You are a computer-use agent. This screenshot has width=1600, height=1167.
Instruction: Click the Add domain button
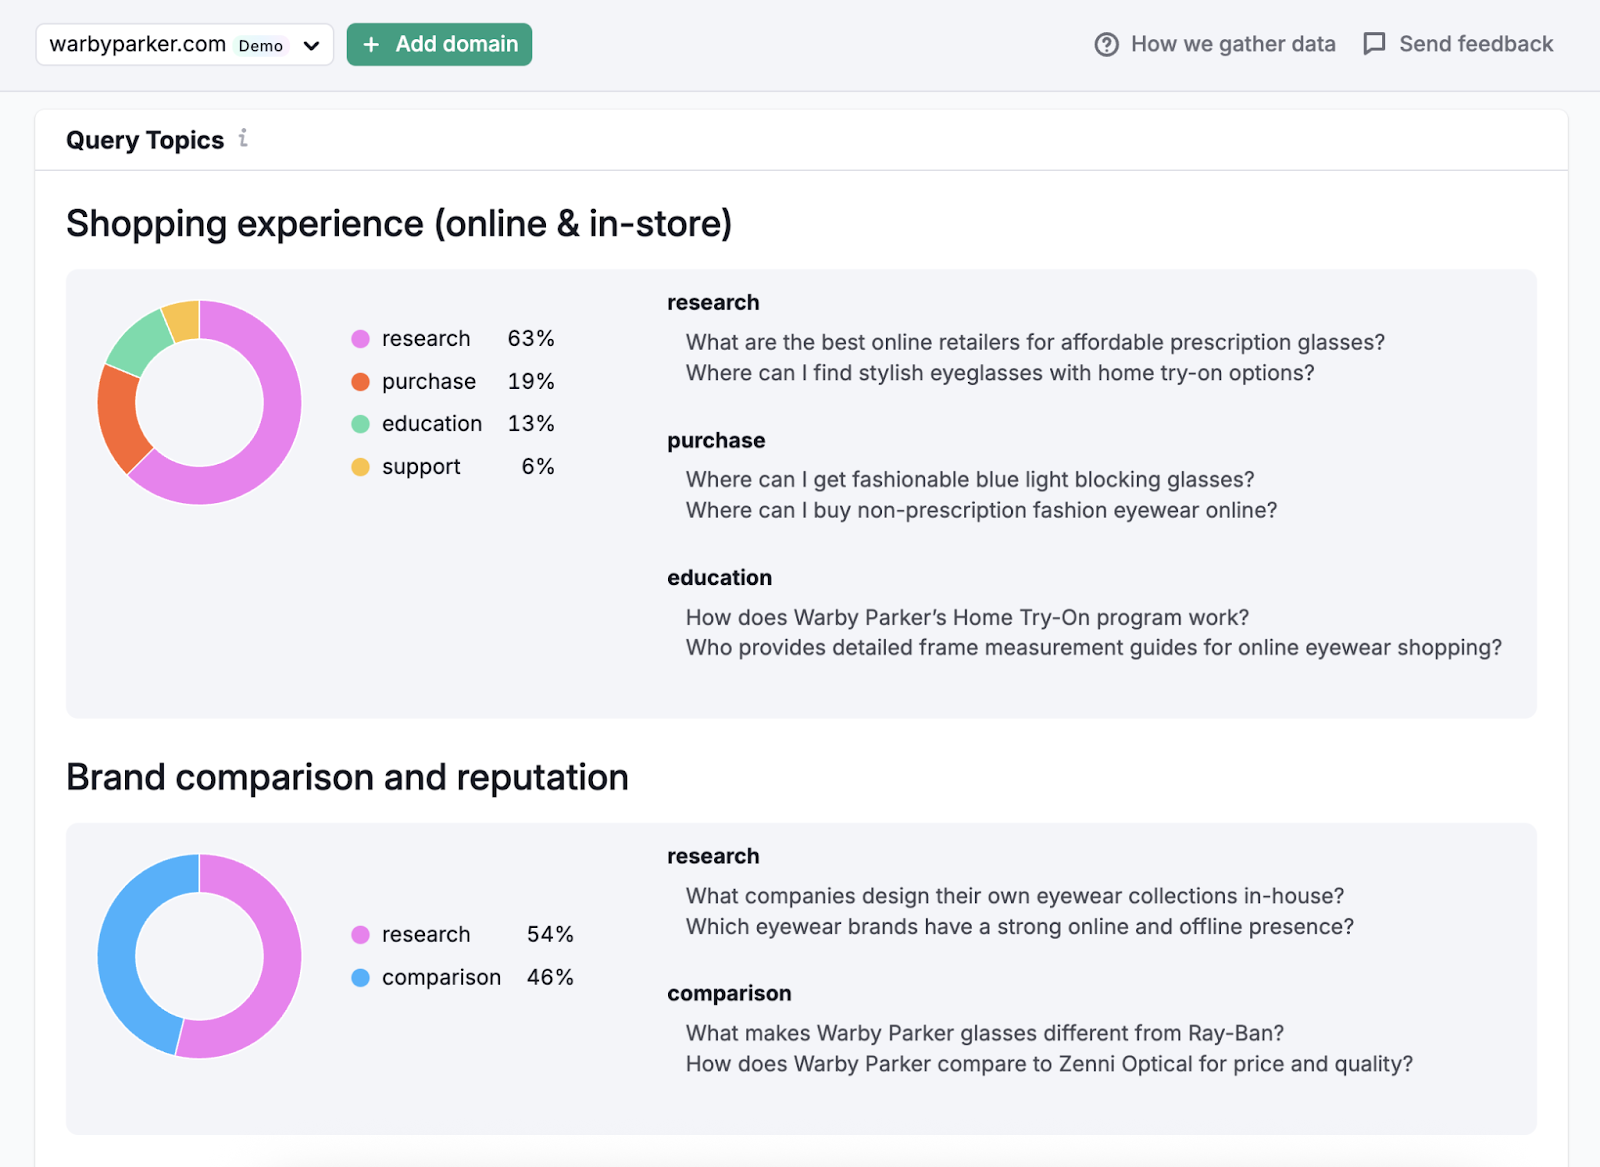pos(439,44)
